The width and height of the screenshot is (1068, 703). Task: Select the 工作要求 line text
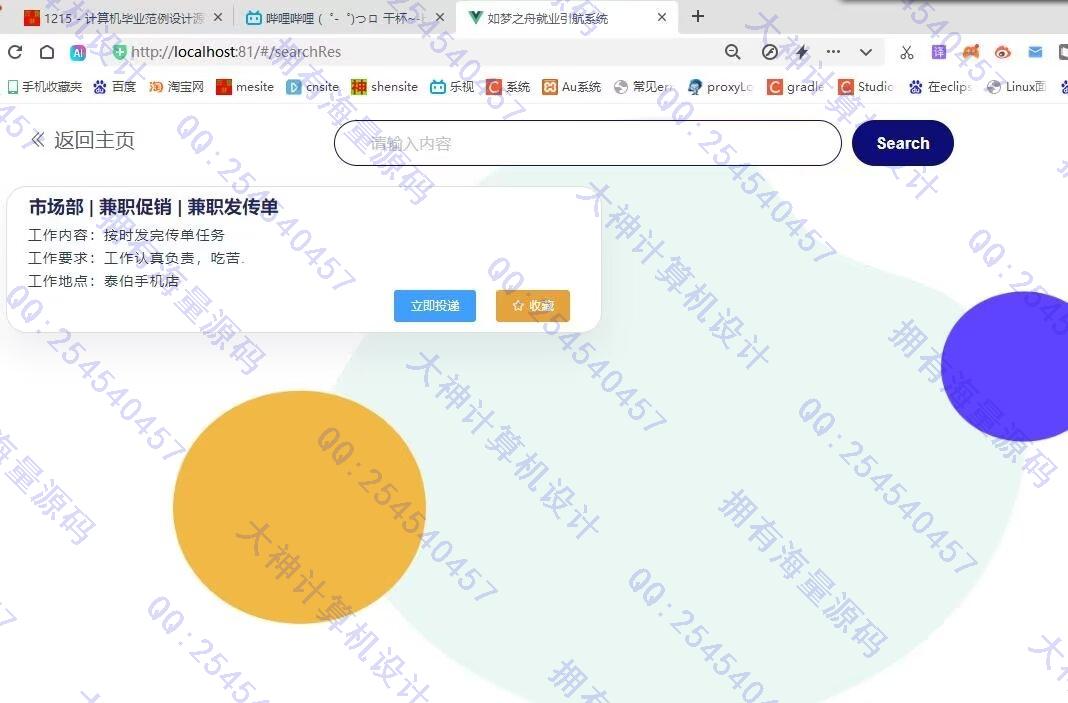click(136, 258)
